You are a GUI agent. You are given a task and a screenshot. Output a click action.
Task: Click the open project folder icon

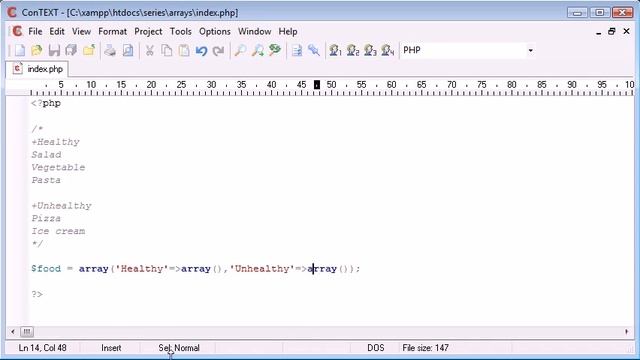89,51
